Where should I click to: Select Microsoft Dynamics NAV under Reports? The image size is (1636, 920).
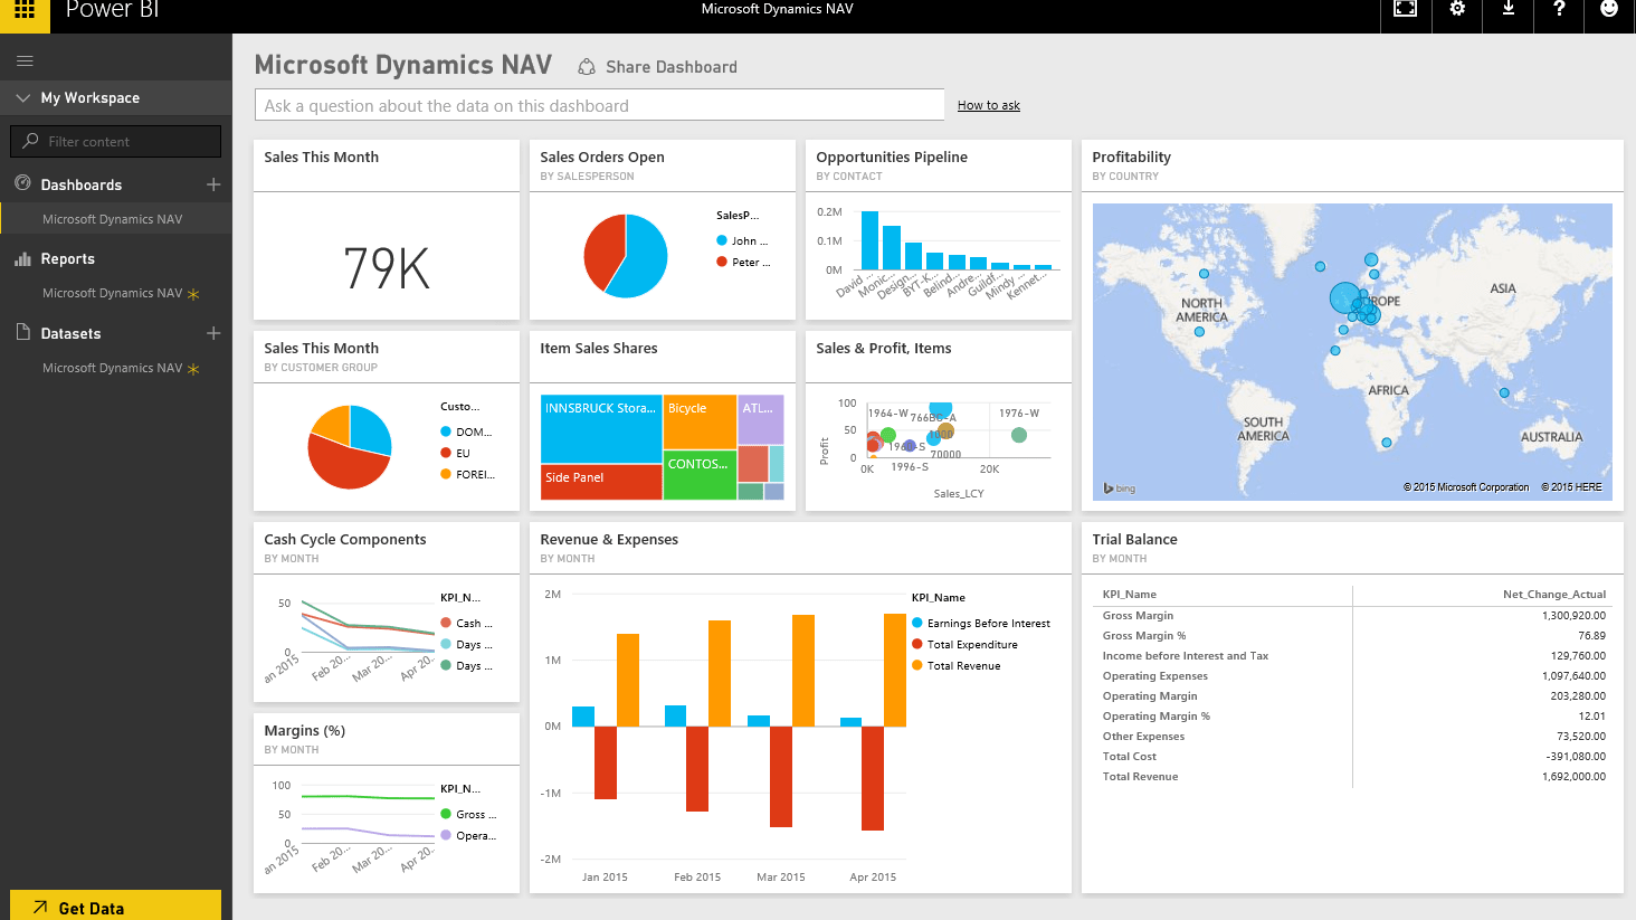tap(112, 293)
